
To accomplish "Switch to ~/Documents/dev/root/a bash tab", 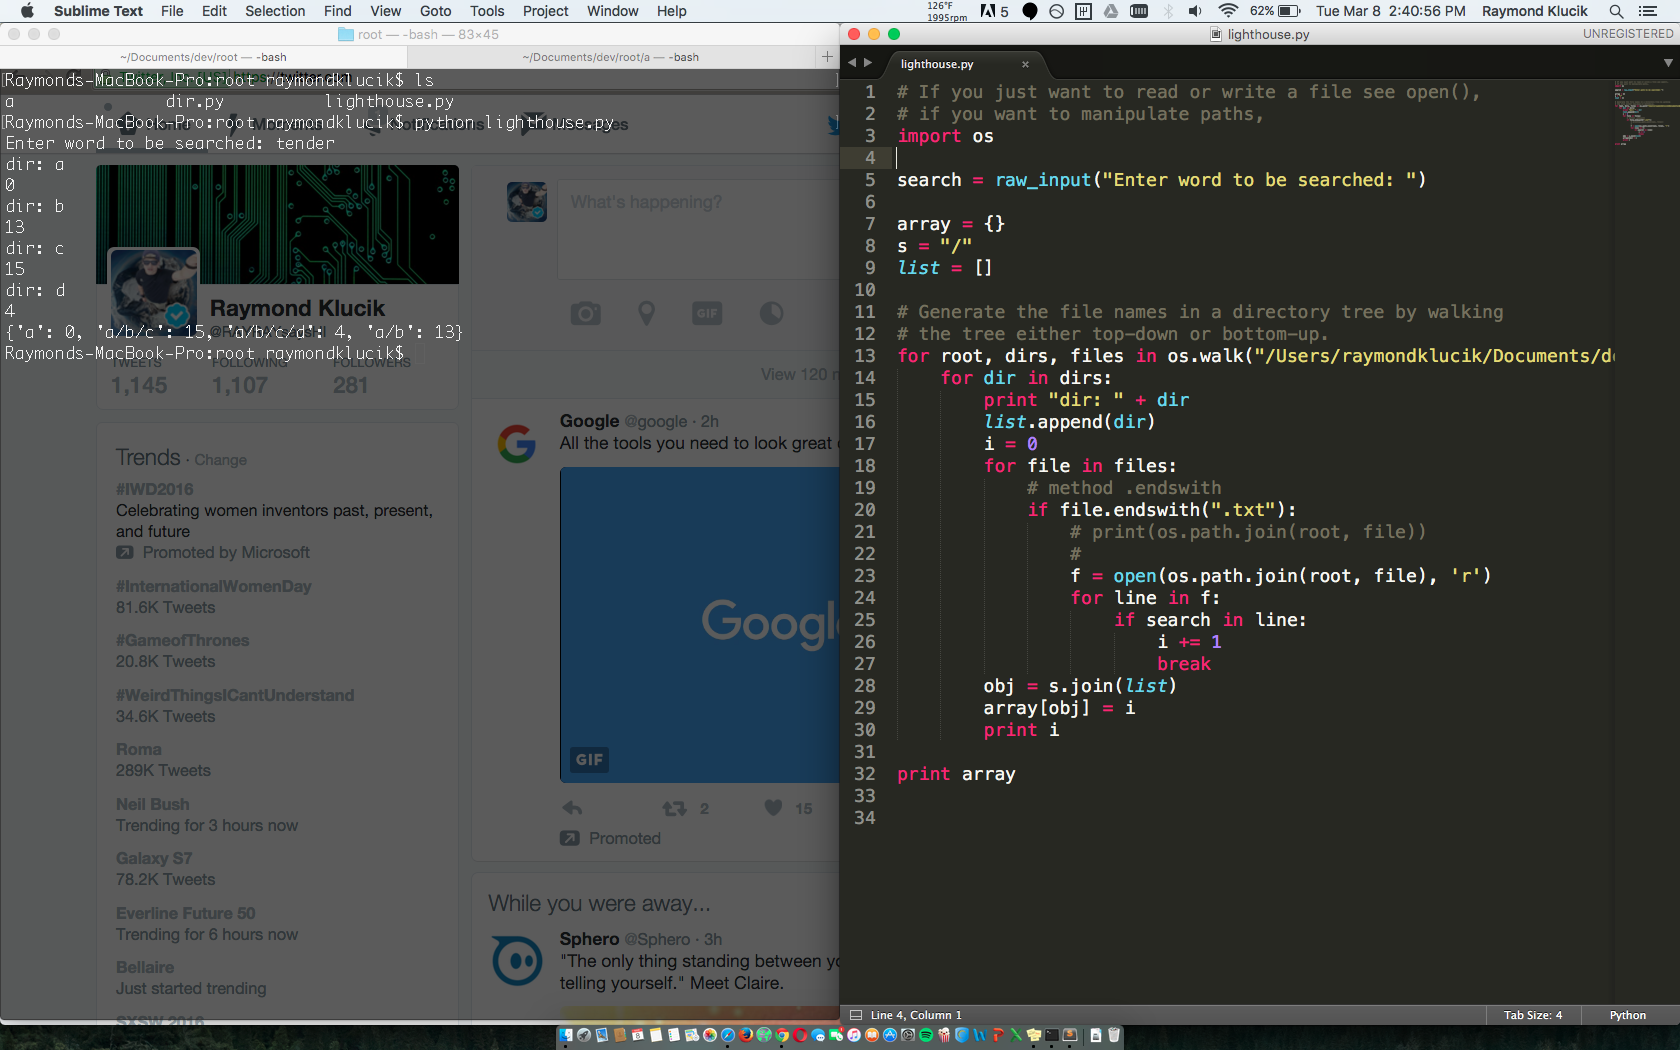I will pyautogui.click(x=610, y=57).
